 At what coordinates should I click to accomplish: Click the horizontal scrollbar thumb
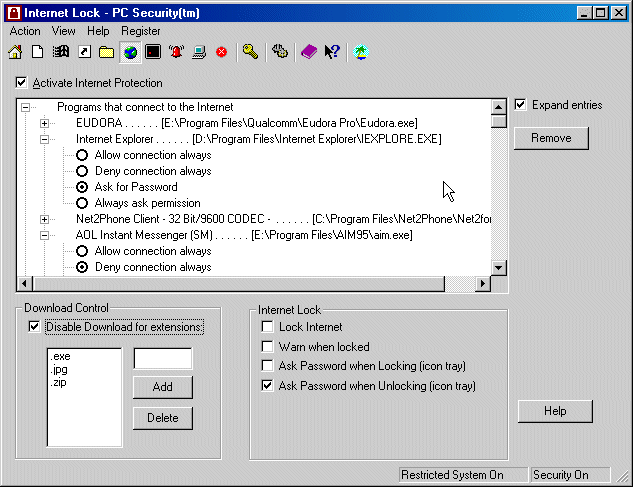pyautogui.click(x=238, y=283)
